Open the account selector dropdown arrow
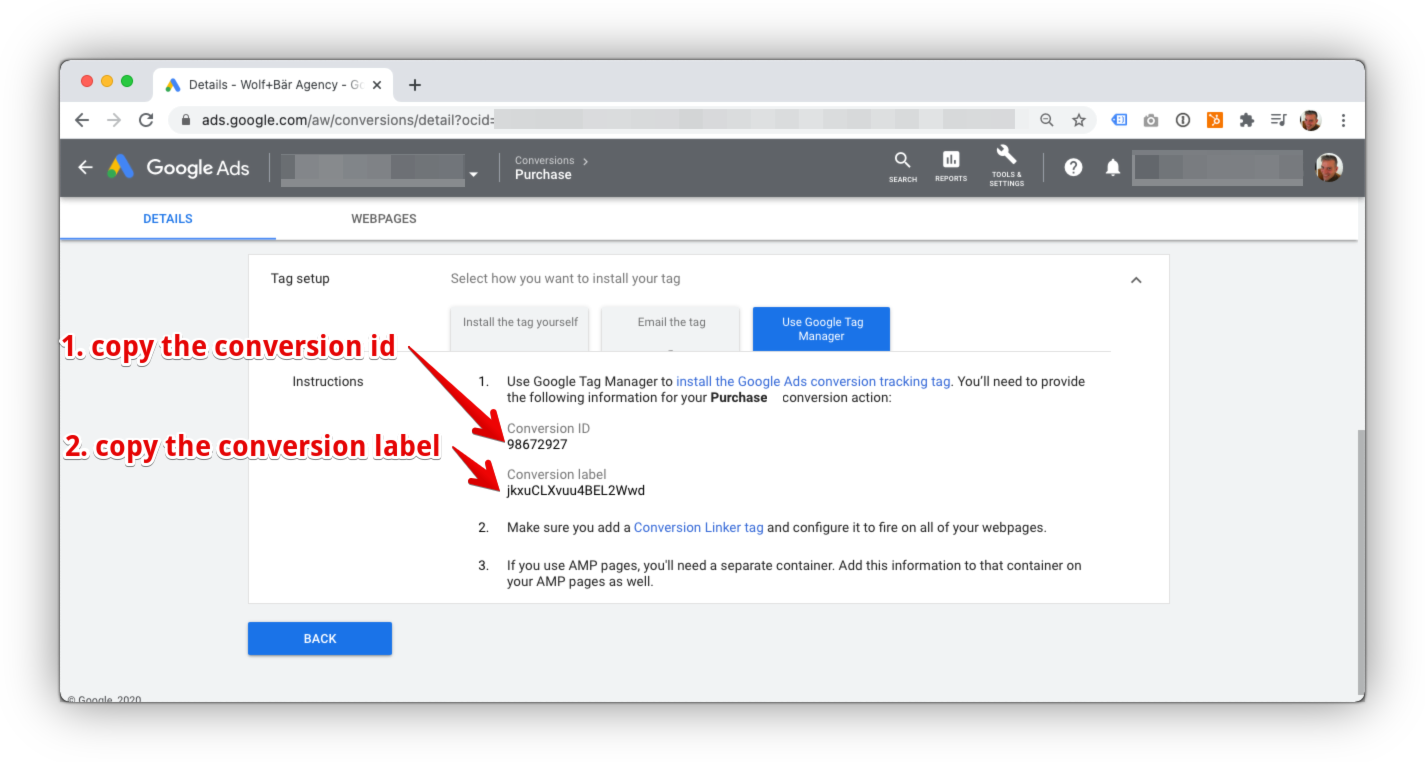 click(x=473, y=175)
